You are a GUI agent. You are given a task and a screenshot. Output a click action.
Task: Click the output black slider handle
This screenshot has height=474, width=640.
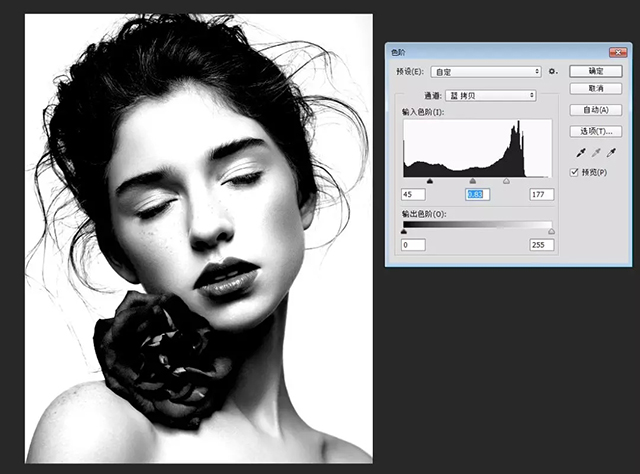click(x=403, y=231)
